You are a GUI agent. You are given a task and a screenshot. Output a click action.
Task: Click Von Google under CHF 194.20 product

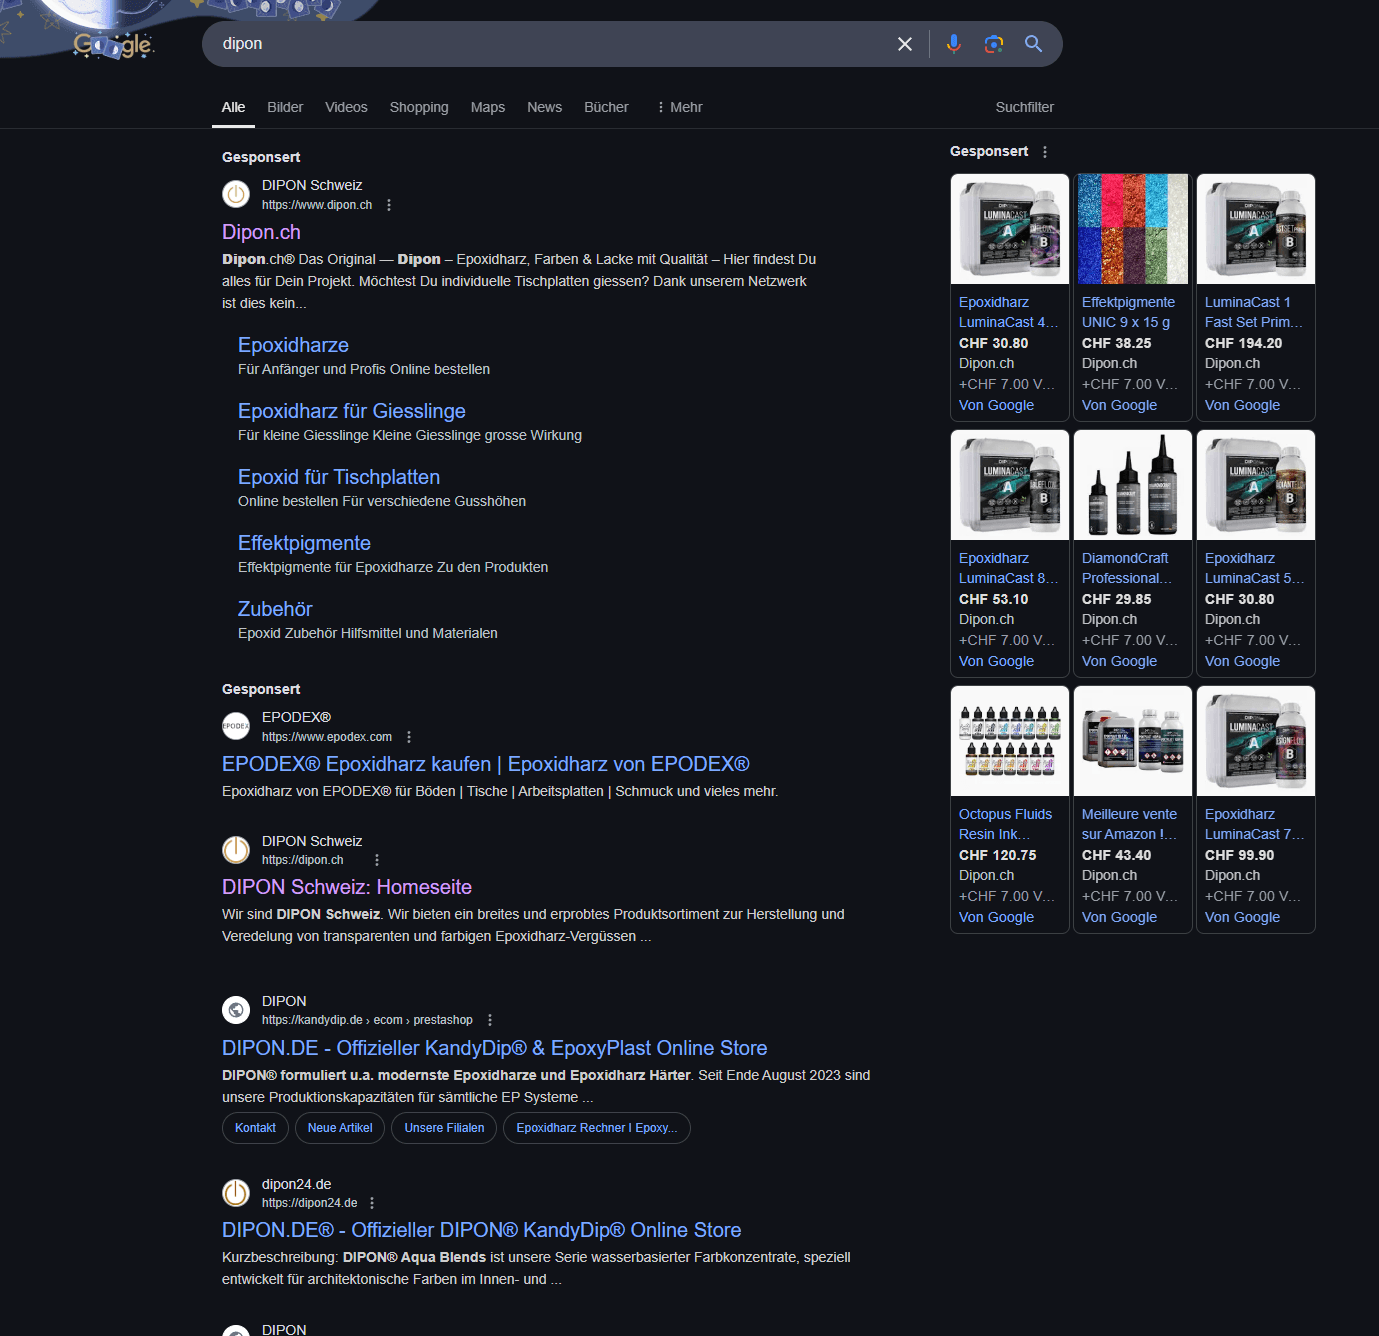coord(1242,405)
